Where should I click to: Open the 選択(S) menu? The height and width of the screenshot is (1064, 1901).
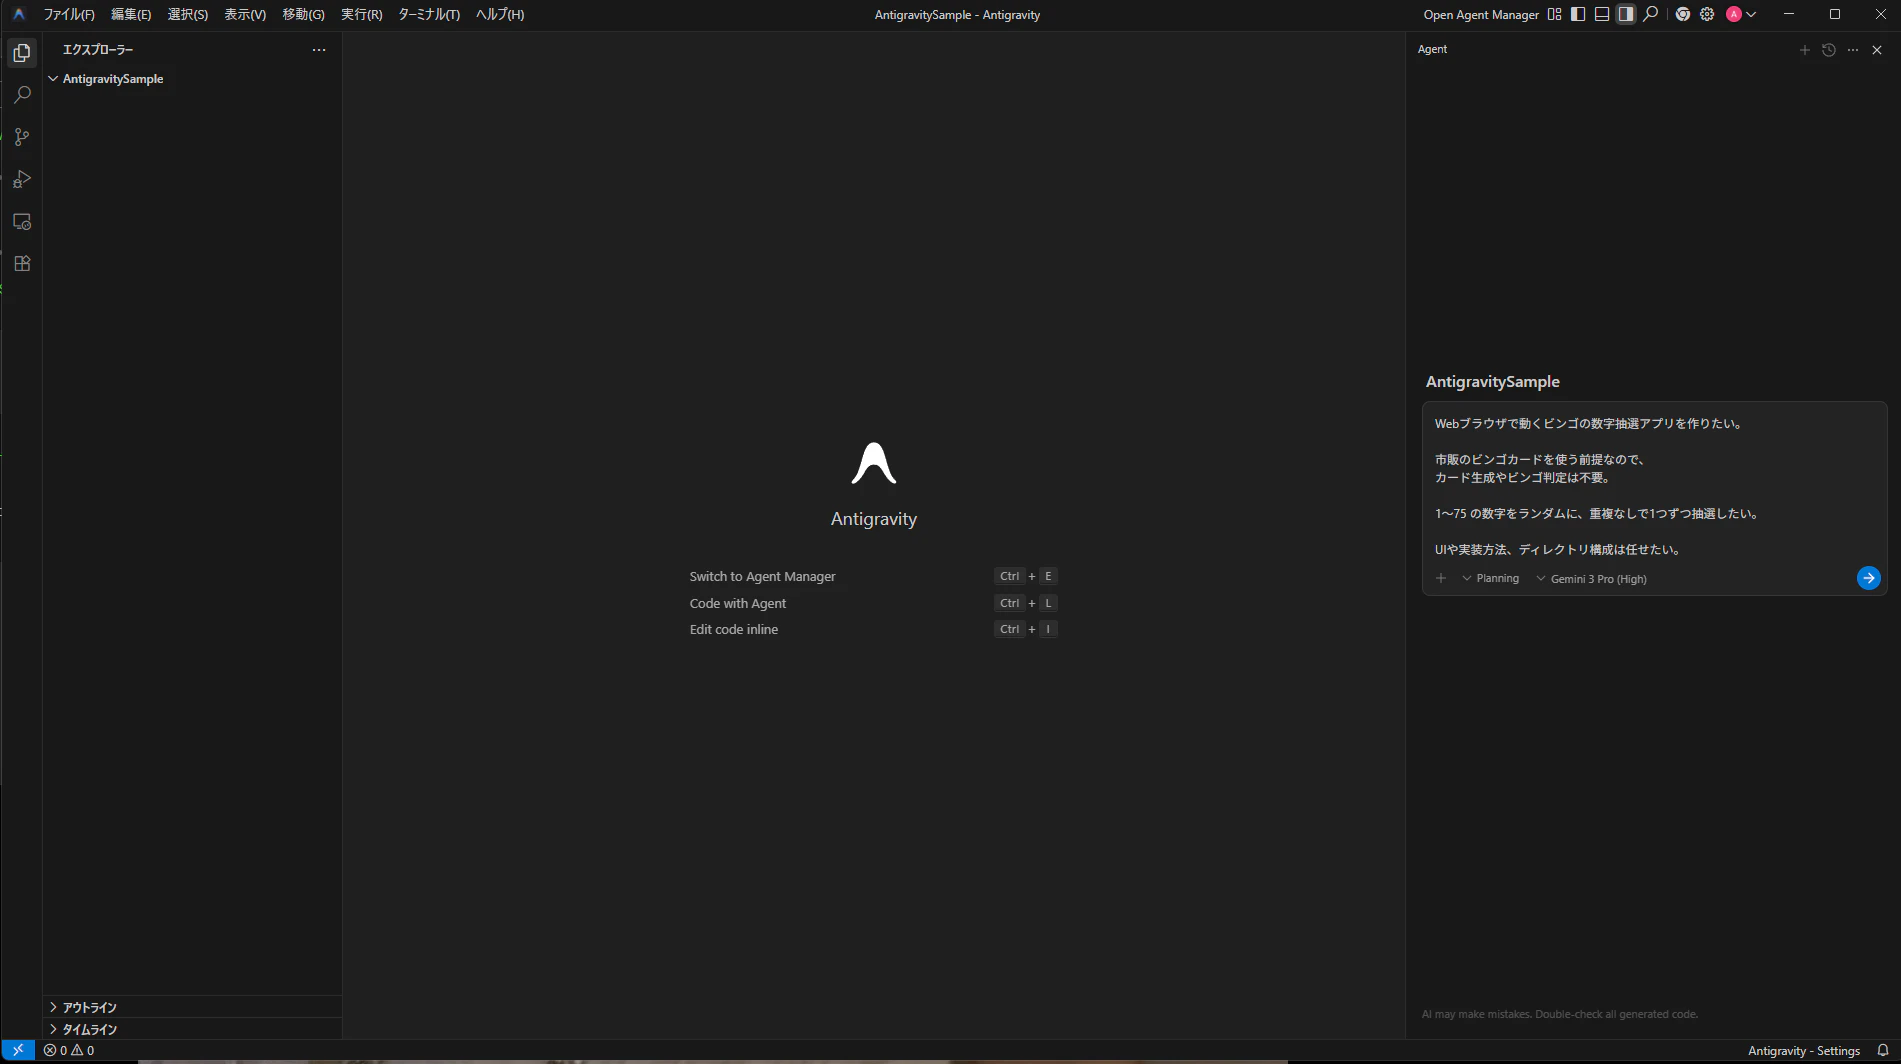(188, 14)
